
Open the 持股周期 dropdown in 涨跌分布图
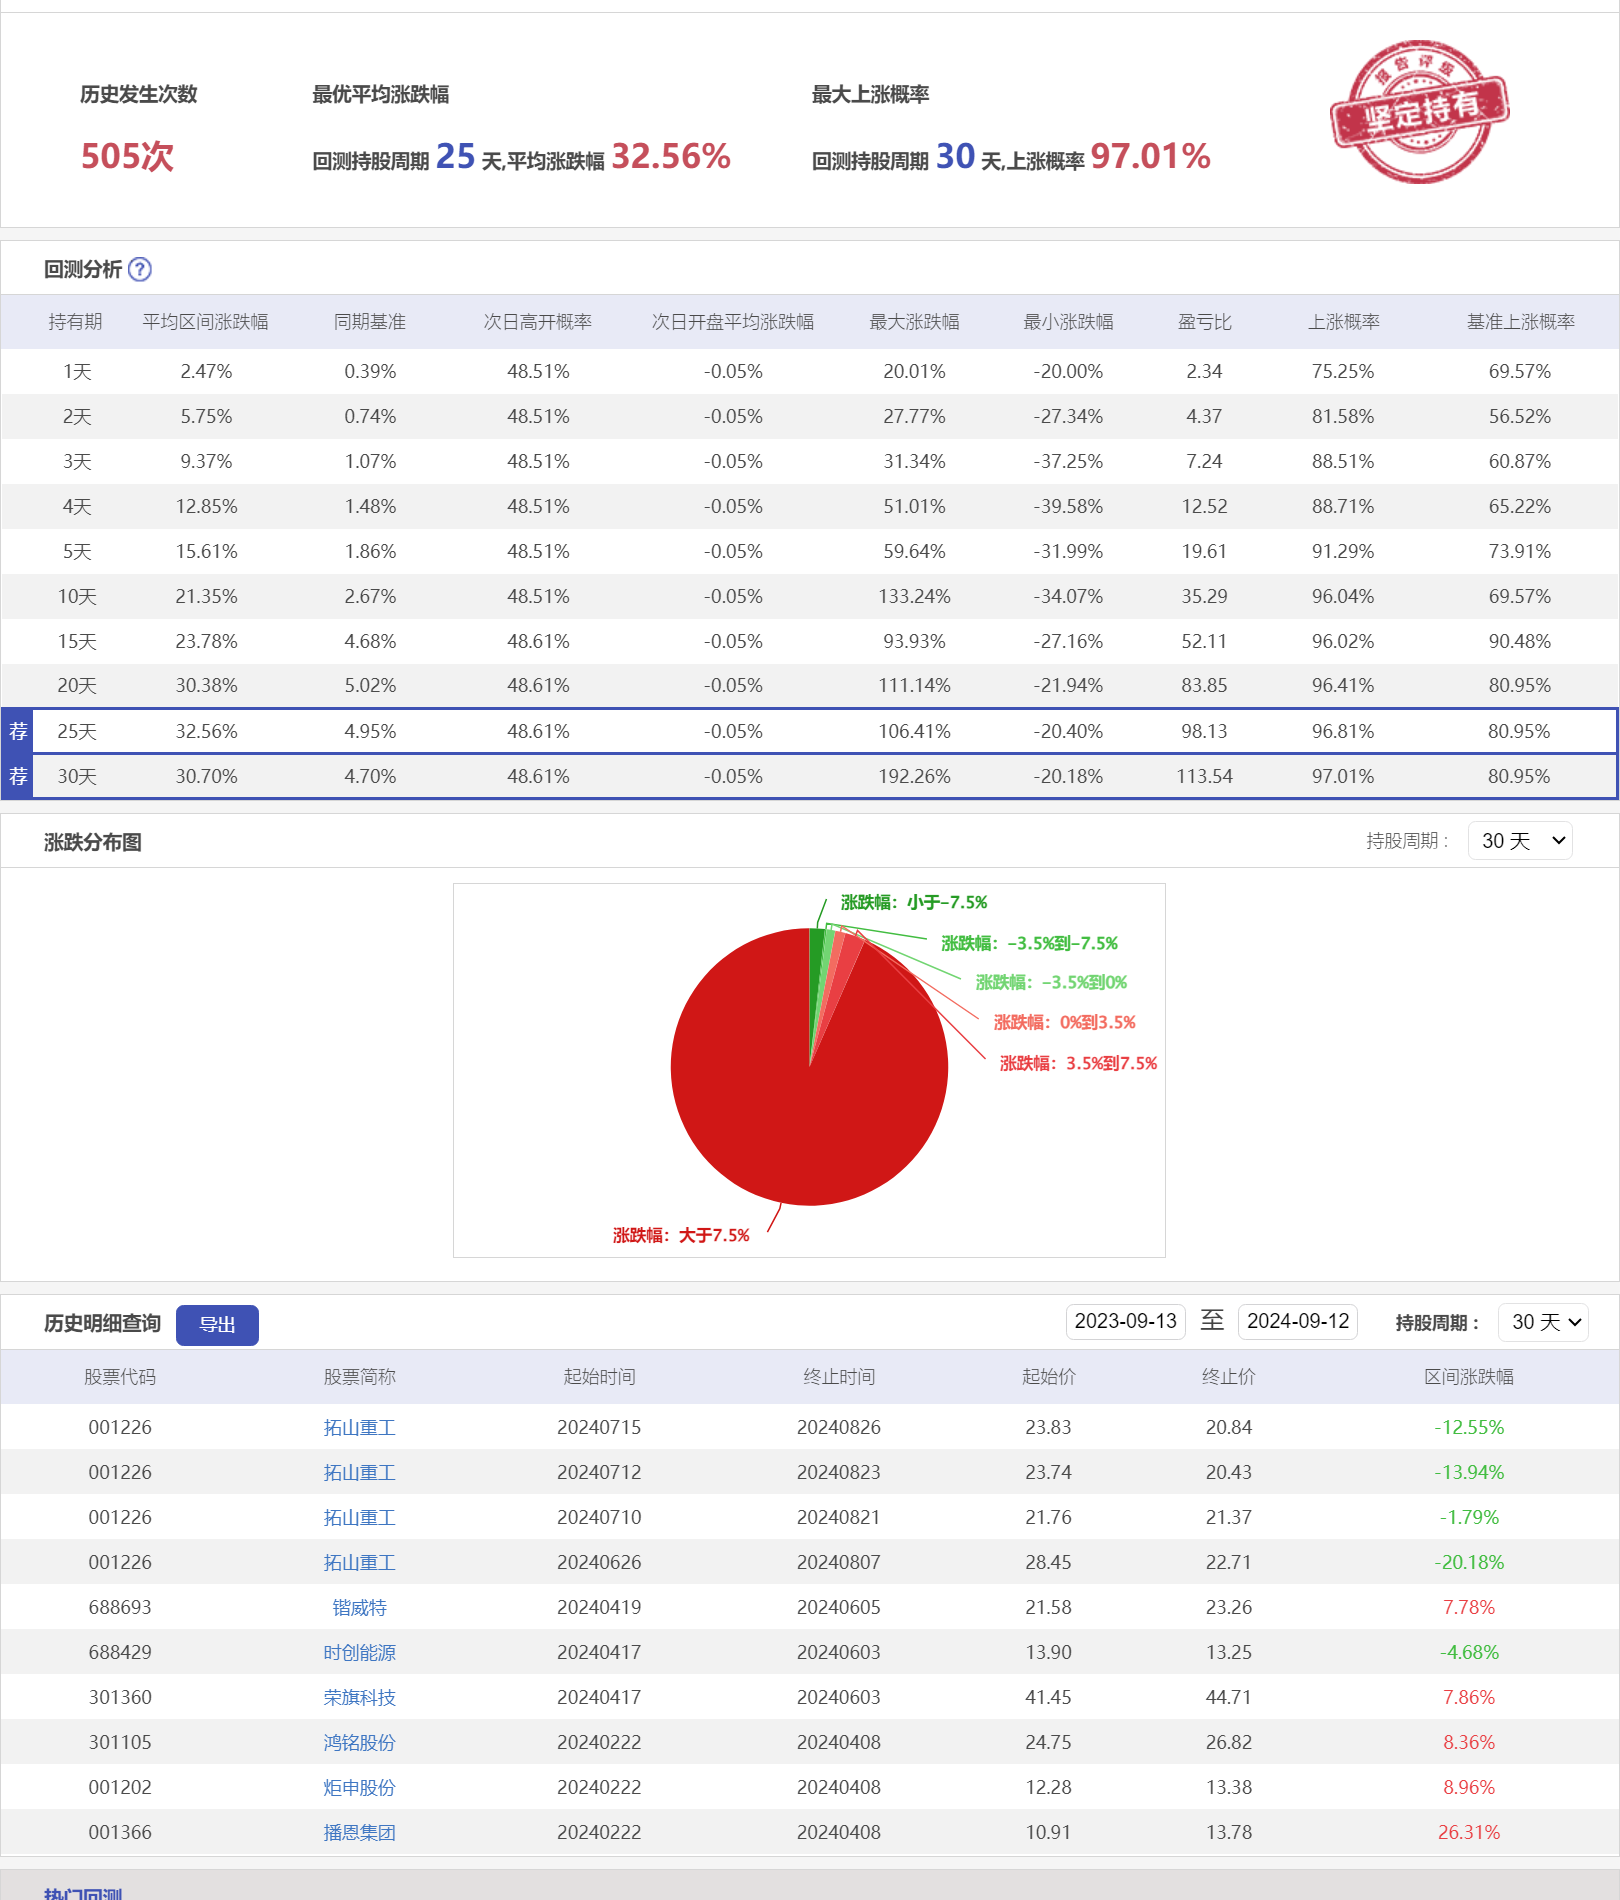[x=1520, y=841]
